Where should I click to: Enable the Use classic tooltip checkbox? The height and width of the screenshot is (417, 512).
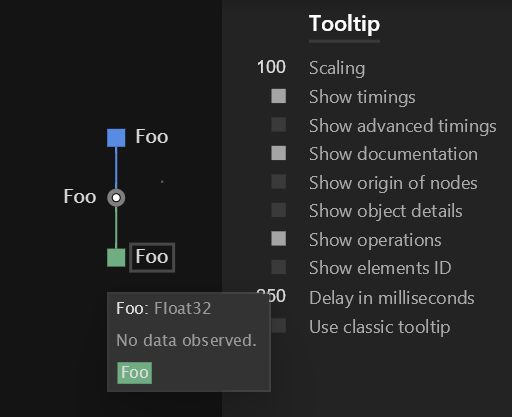click(x=279, y=326)
